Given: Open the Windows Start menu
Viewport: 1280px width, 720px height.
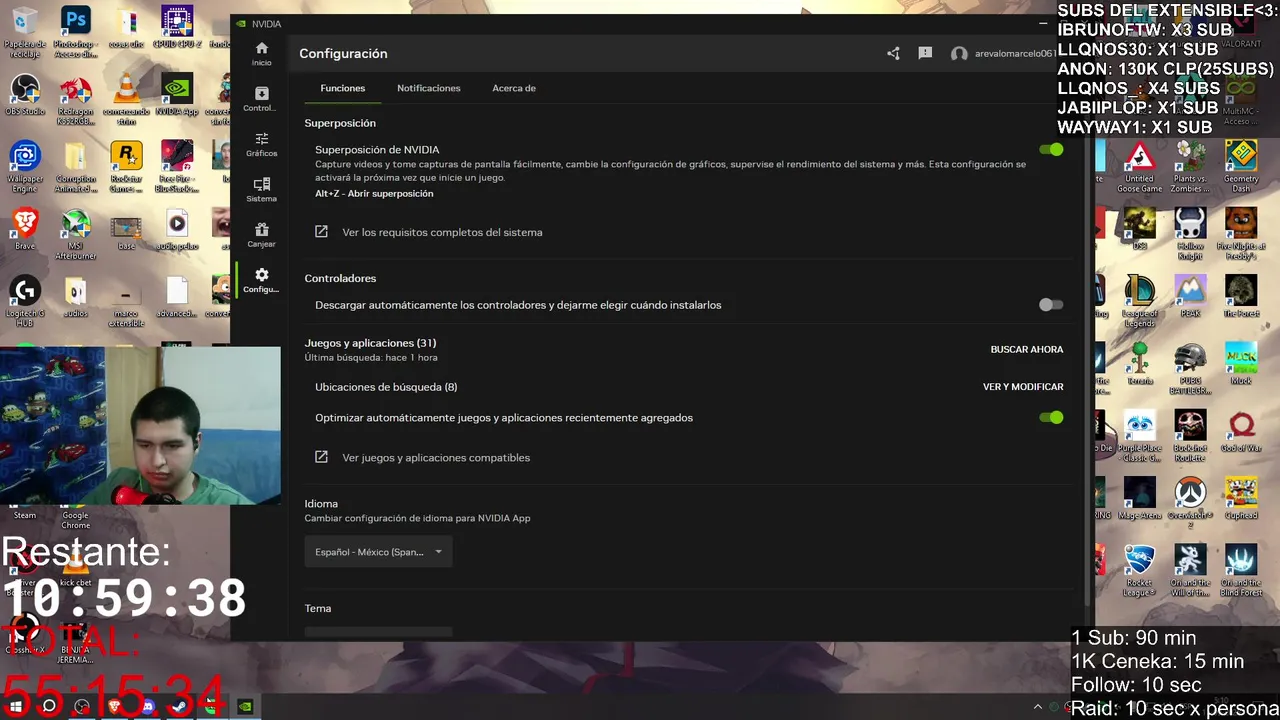Looking at the screenshot, I should click(16, 706).
